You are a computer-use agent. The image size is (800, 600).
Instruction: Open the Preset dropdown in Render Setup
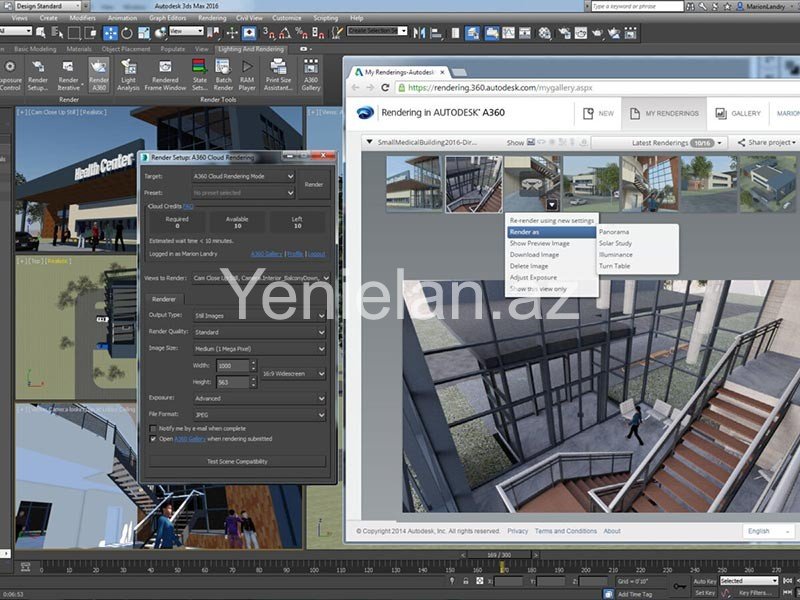point(243,193)
